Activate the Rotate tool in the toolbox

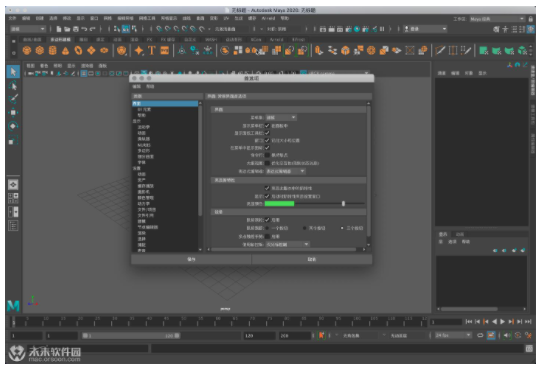[13, 126]
